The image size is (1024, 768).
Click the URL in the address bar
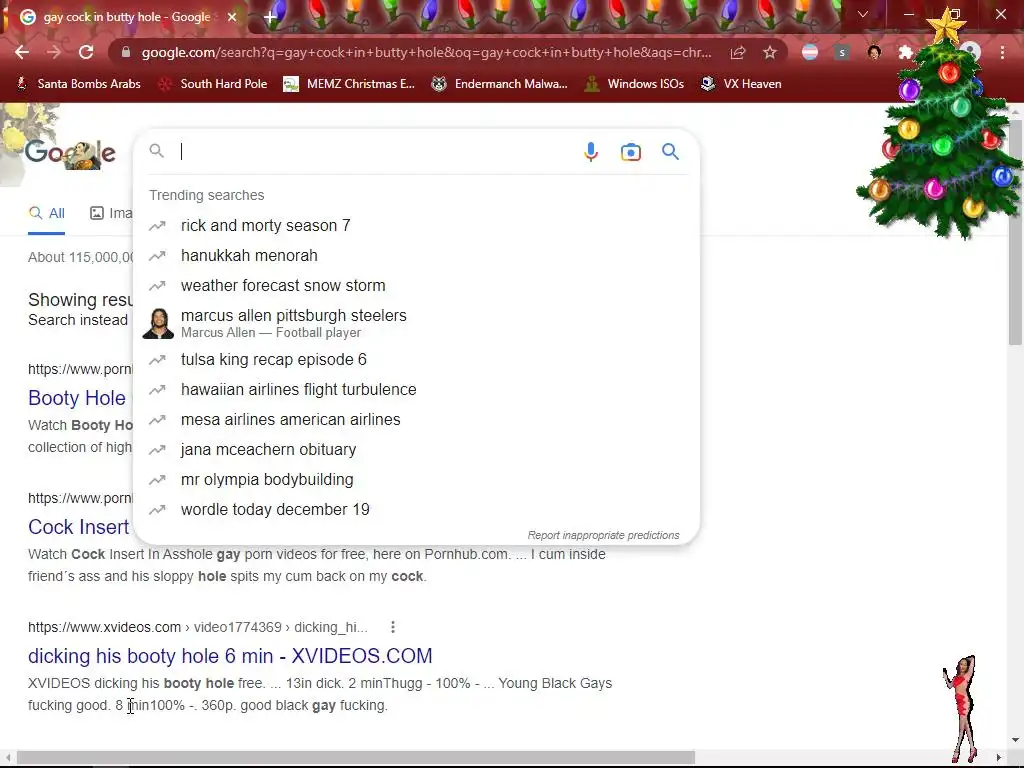point(426,52)
